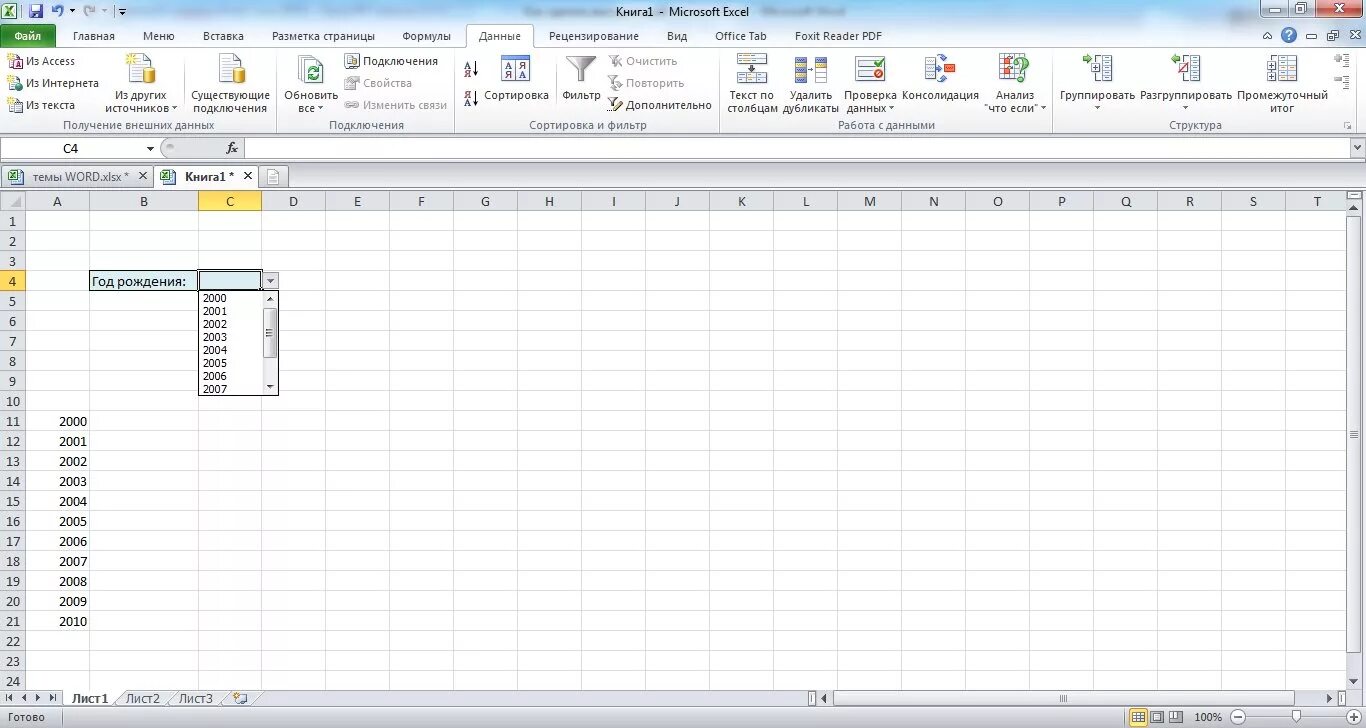This screenshot has width=1366, height=728.
Task: Close the Книга1 document tab
Action: (x=248, y=176)
